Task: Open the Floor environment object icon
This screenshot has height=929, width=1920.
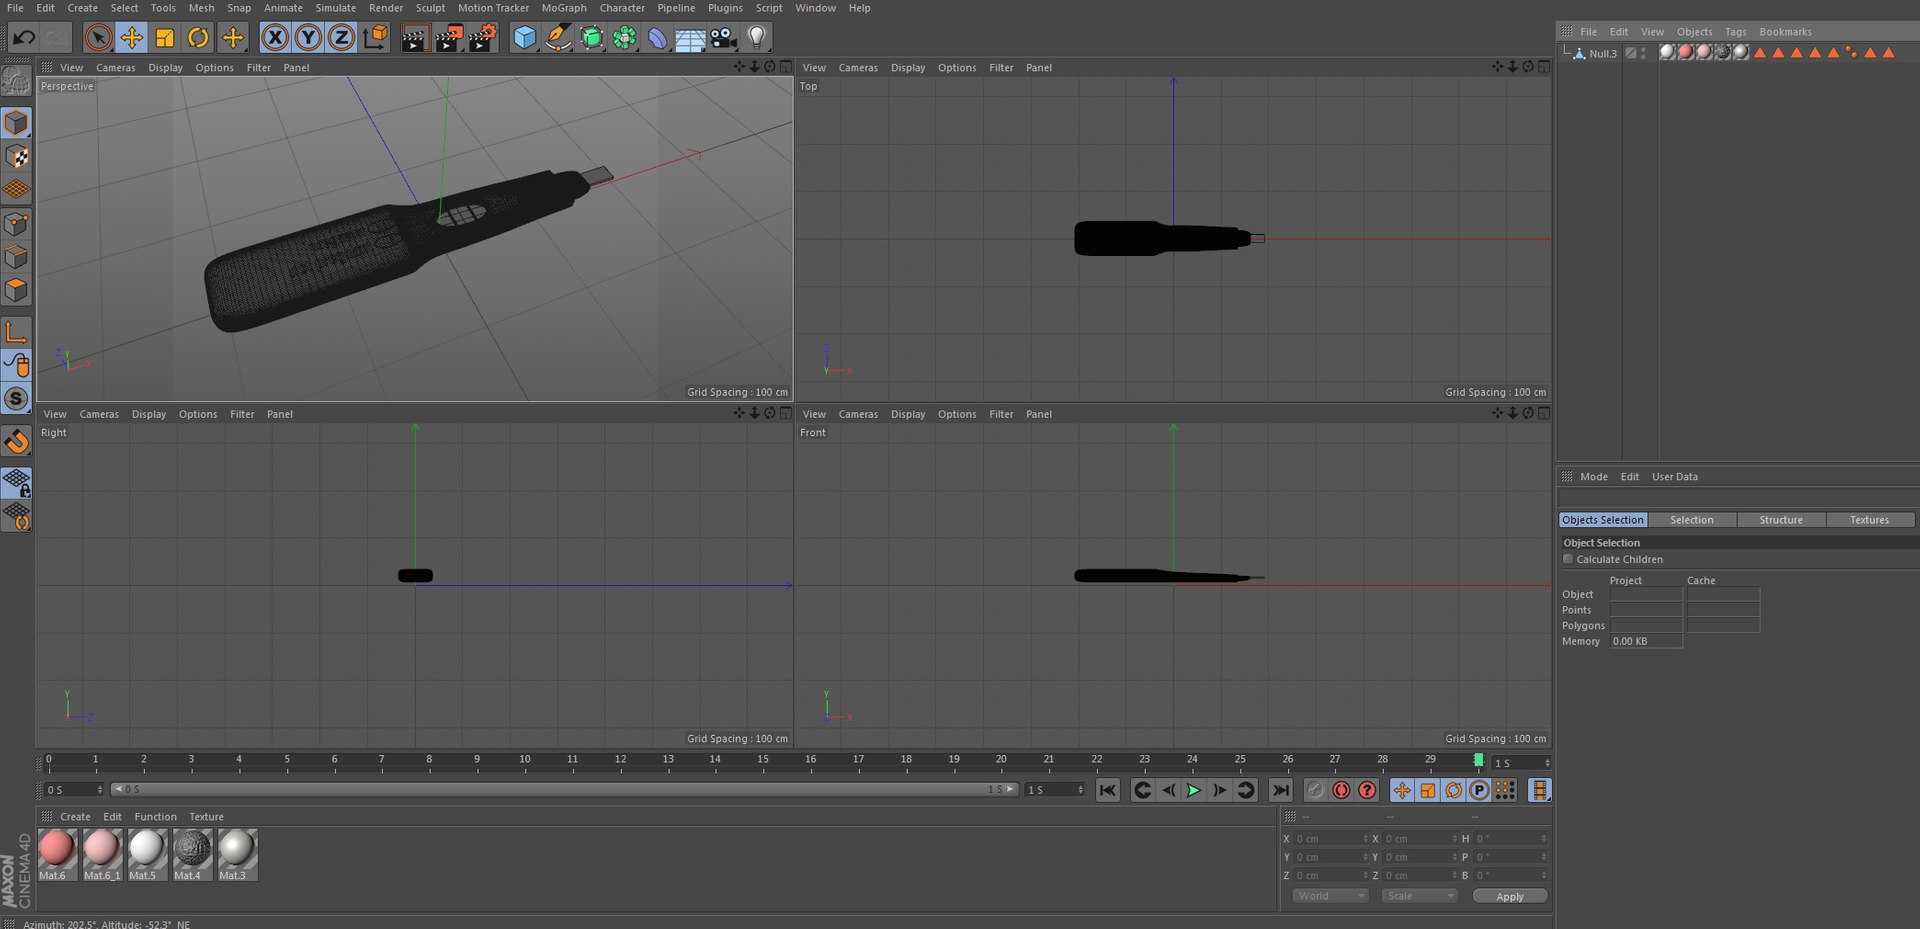Action: 690,39
